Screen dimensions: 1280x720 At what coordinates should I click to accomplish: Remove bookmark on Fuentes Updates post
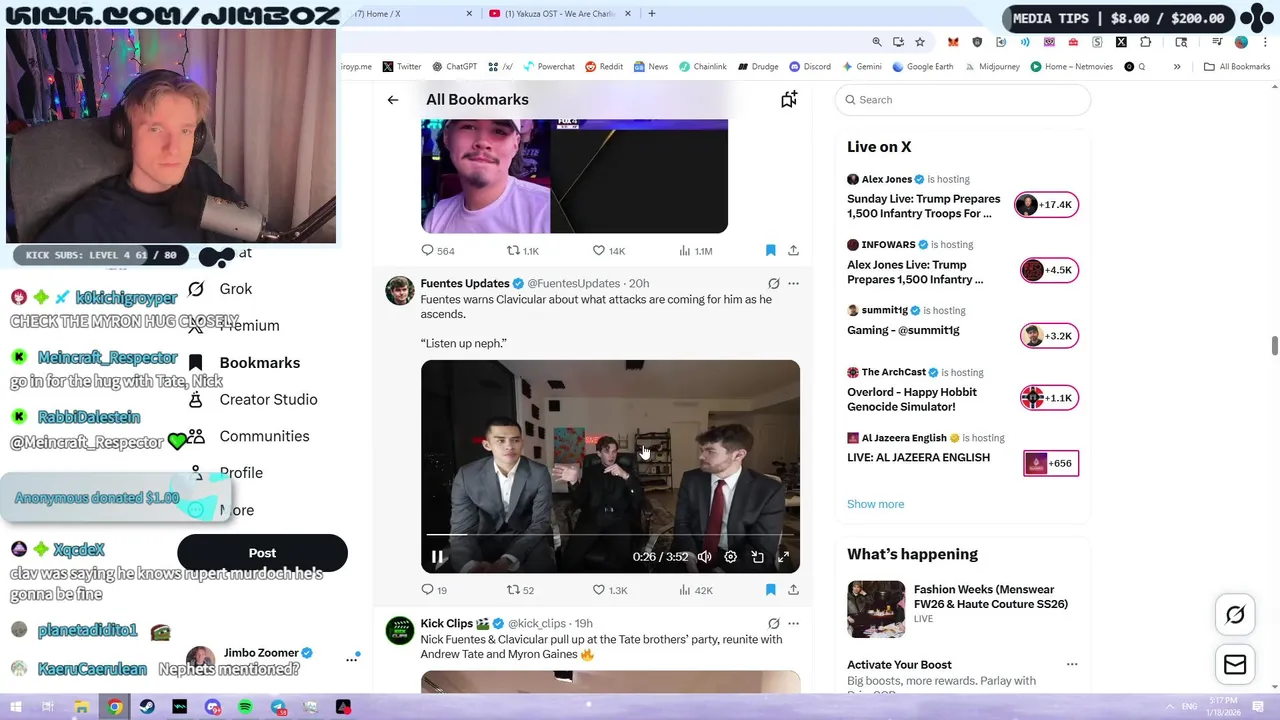click(771, 590)
